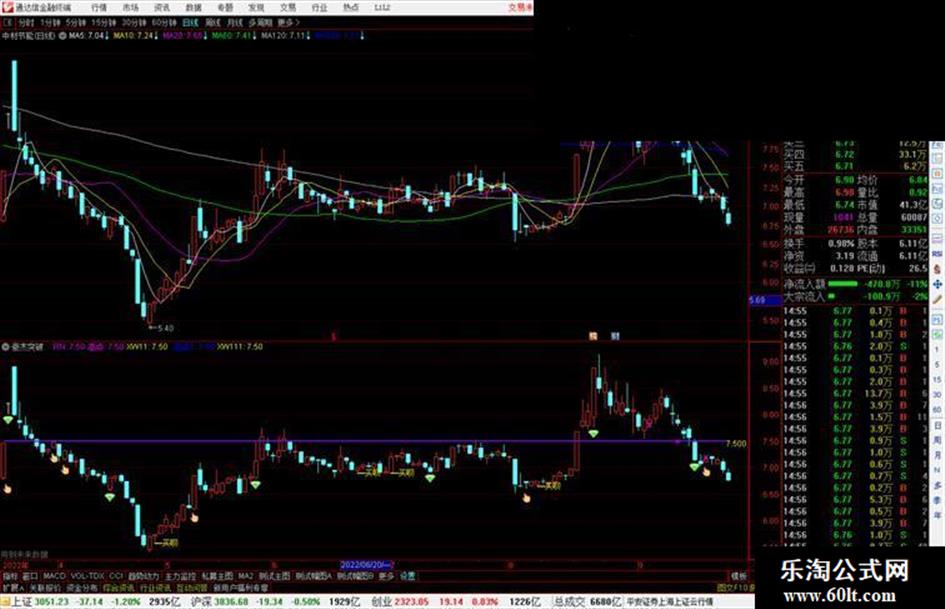Click the dollar sign sidebar icon

point(937,270)
